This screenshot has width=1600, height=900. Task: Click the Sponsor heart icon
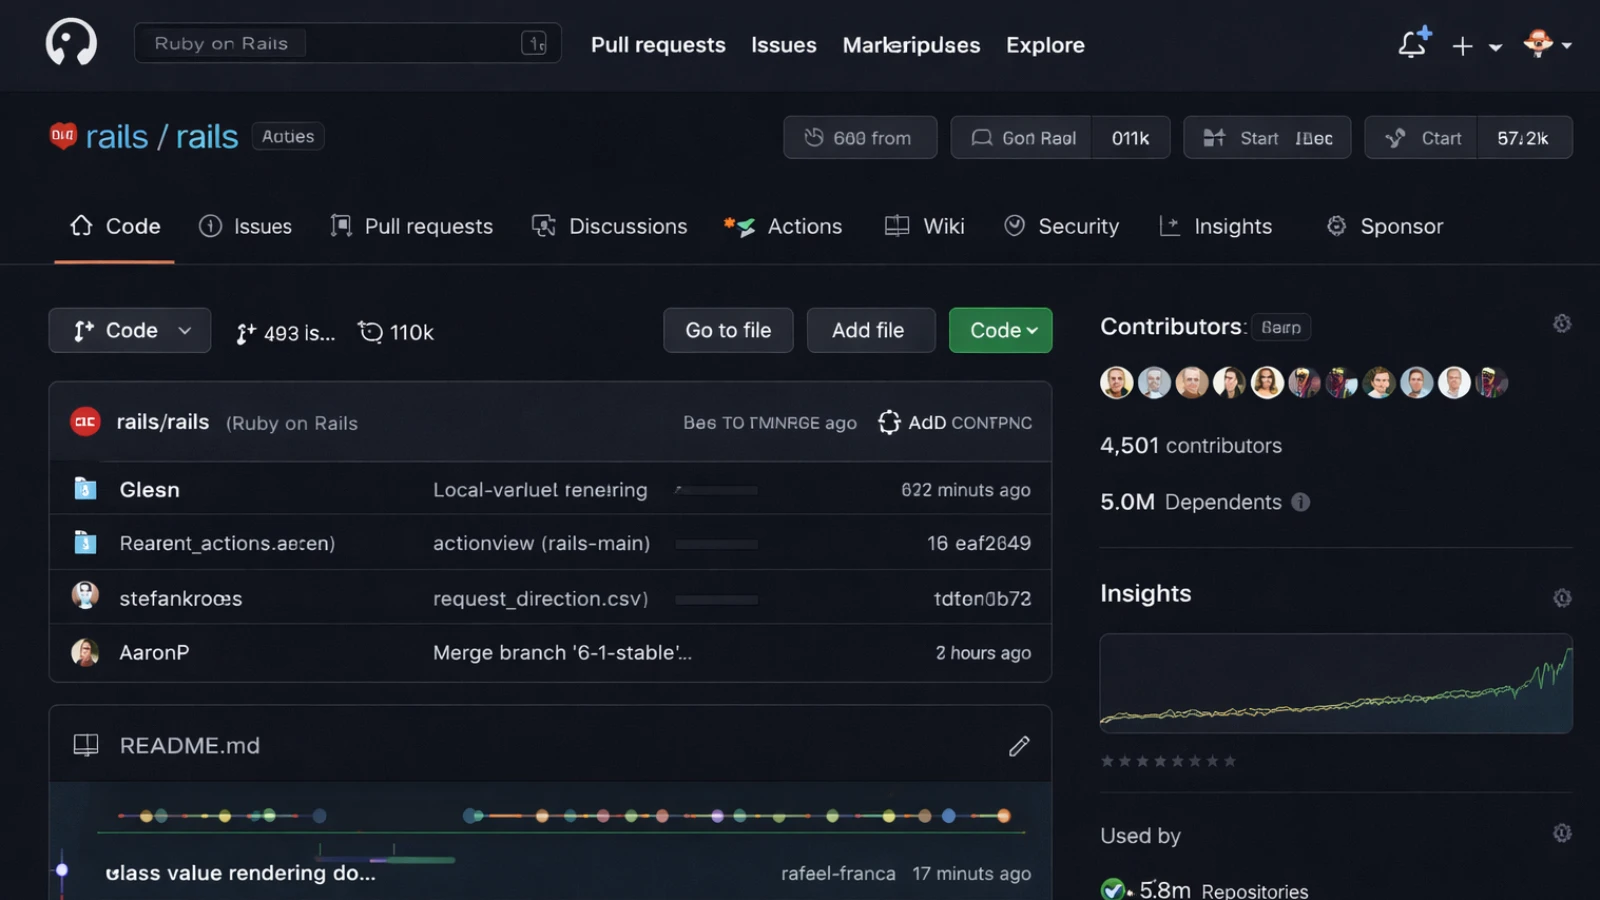pyautogui.click(x=1336, y=226)
